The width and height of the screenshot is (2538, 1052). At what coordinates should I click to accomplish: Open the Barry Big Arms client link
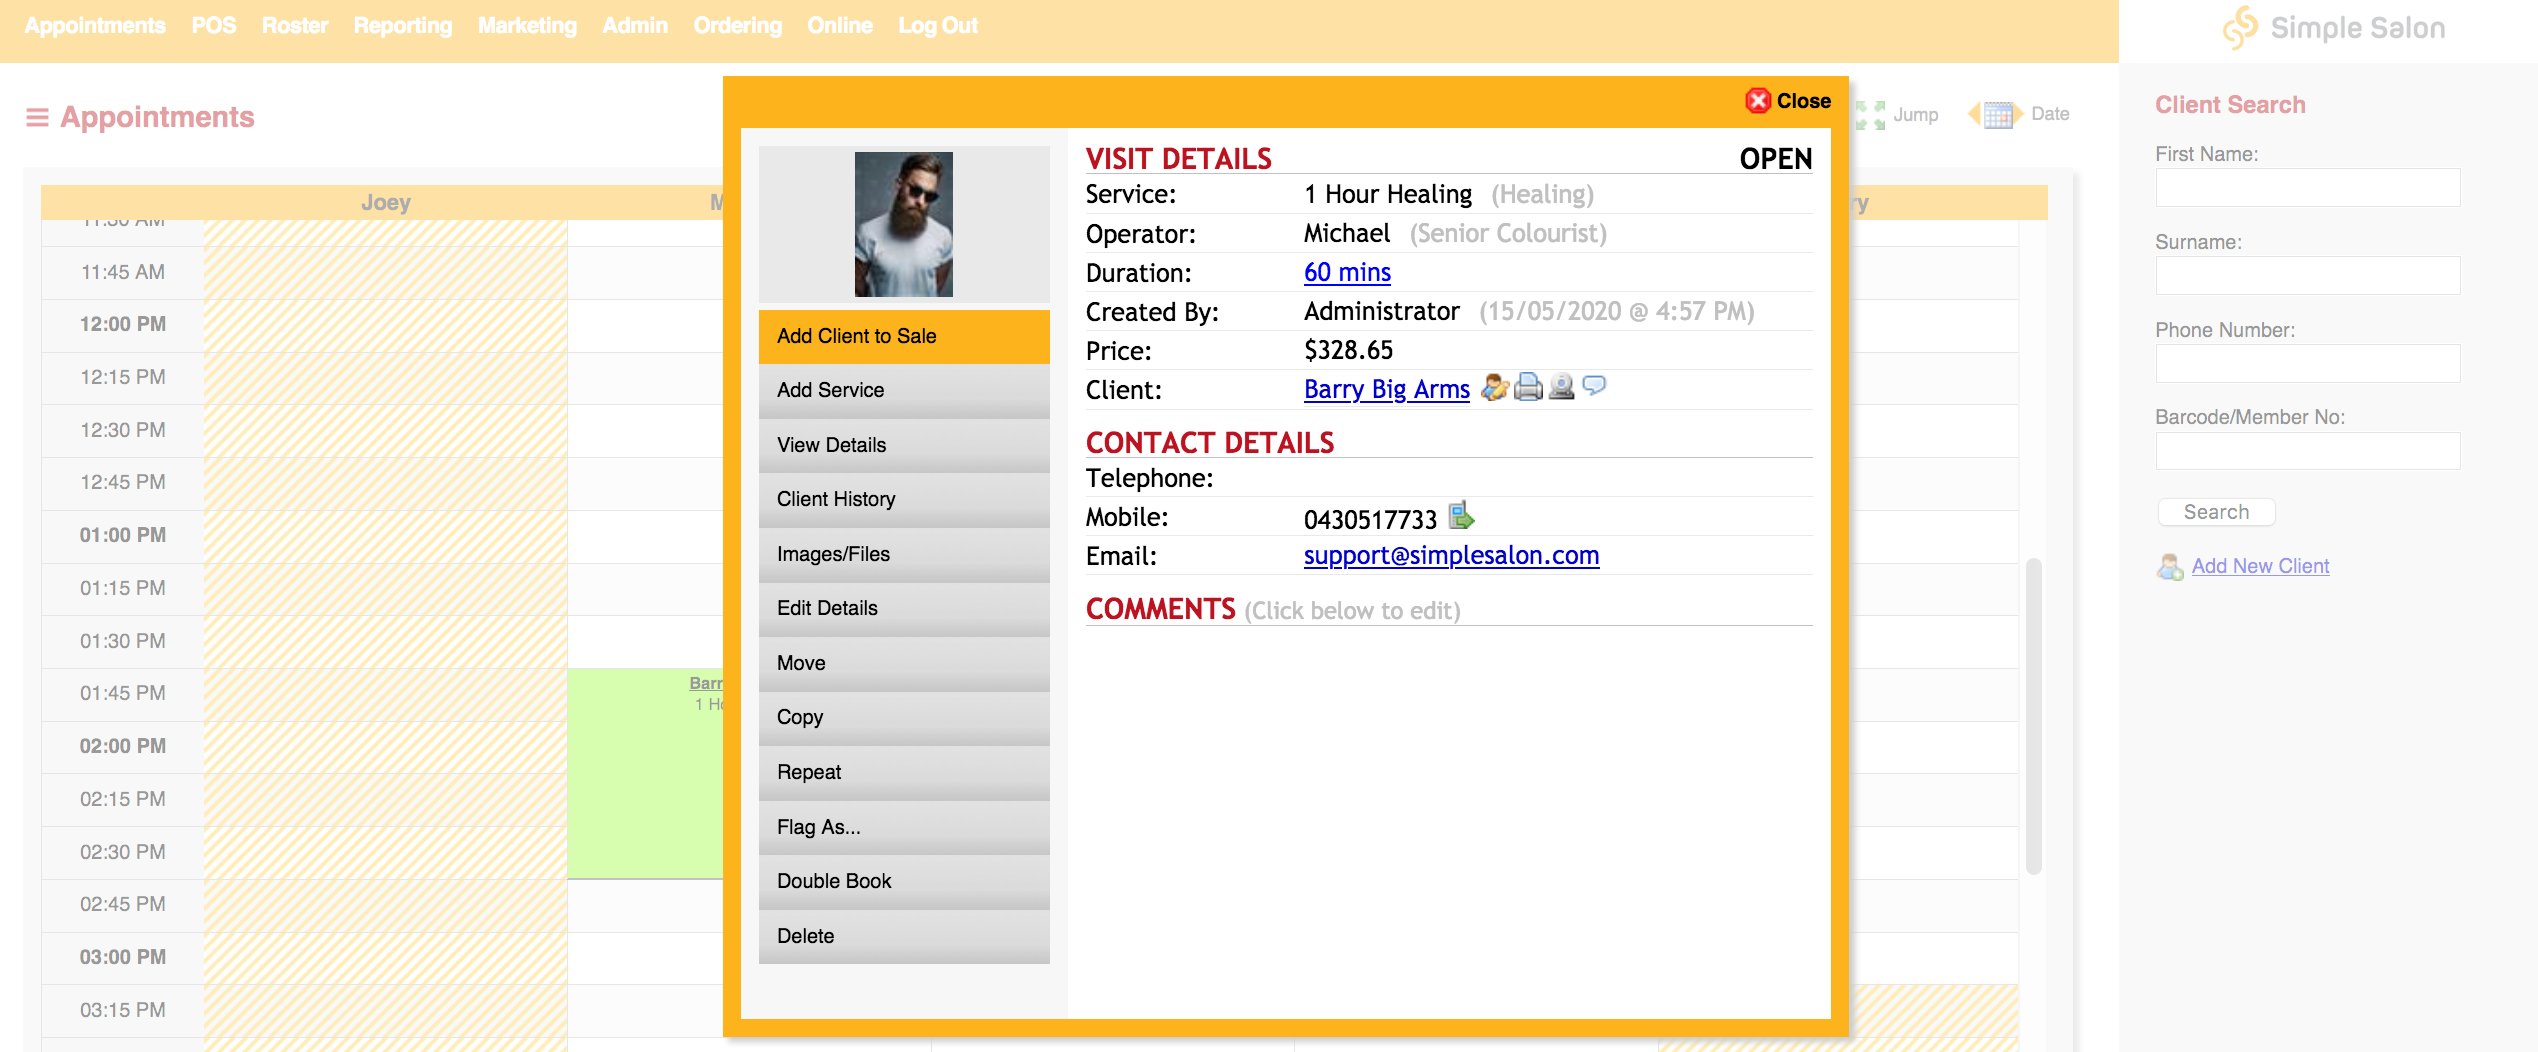[1386, 390]
